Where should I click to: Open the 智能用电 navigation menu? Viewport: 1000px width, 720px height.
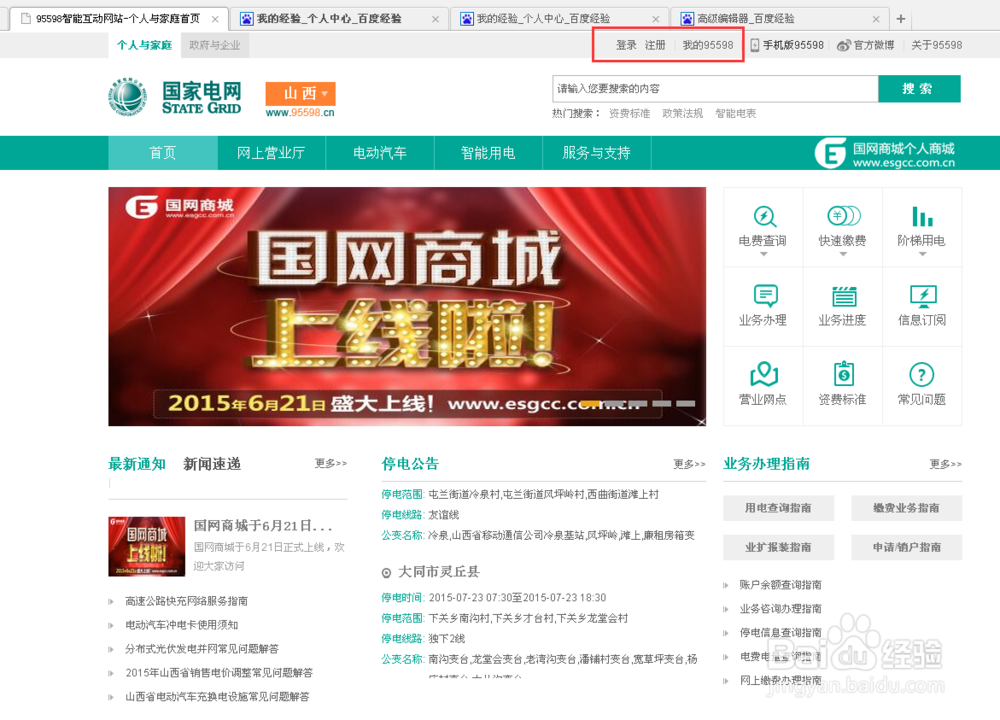[488, 153]
